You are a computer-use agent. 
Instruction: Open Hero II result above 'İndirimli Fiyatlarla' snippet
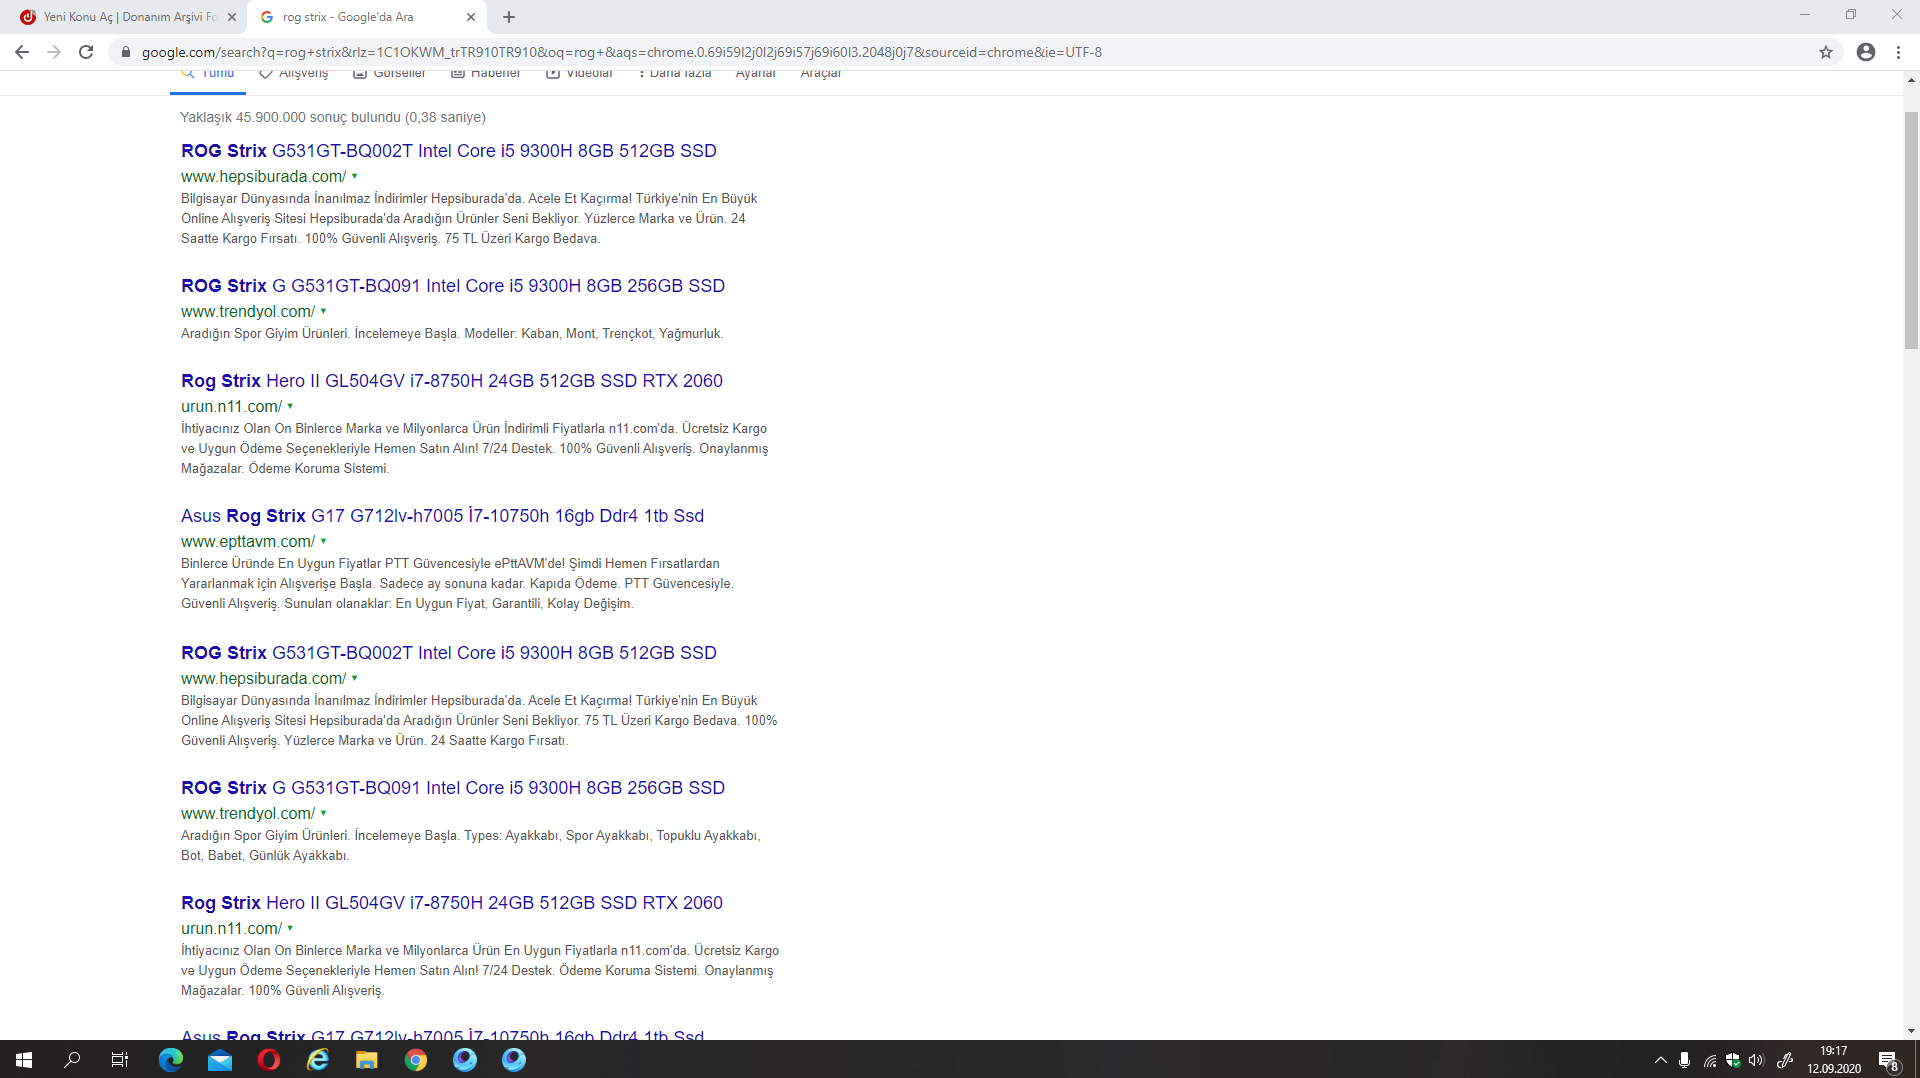(452, 381)
